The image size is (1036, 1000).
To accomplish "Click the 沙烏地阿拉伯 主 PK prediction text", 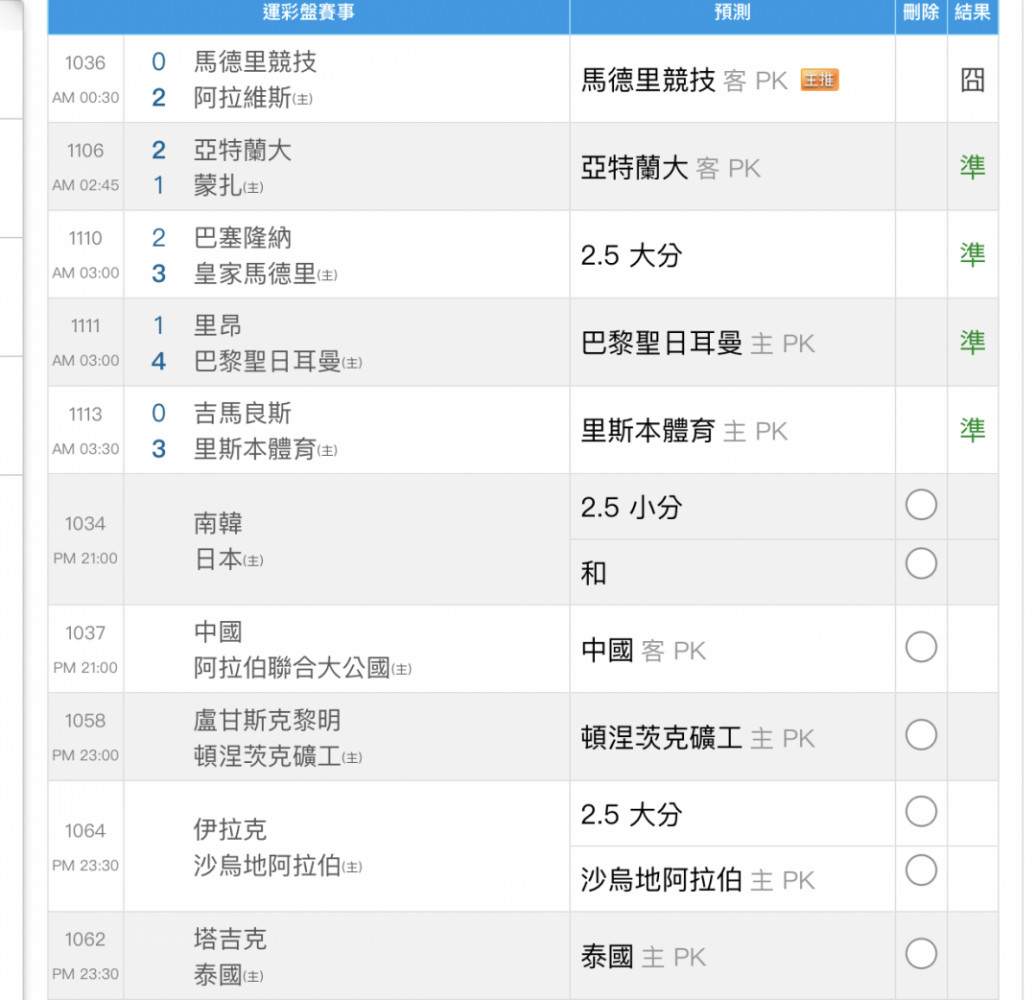I will [698, 880].
